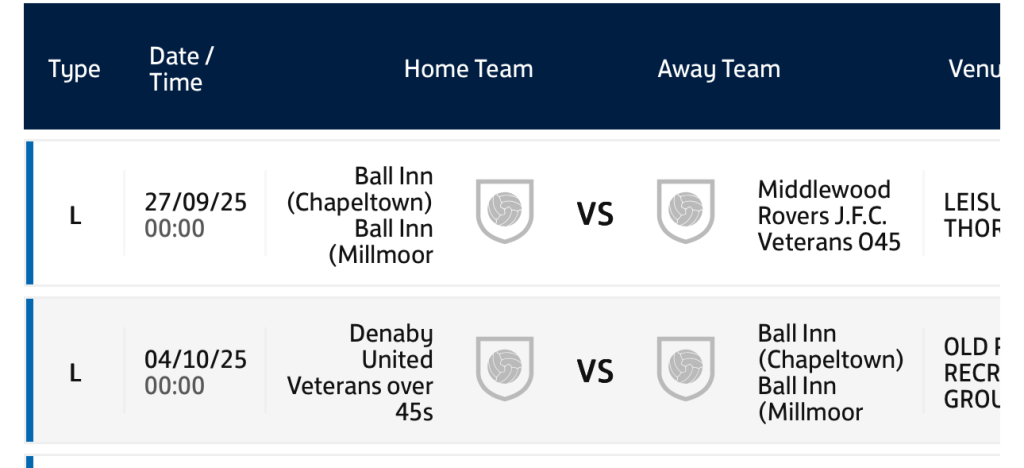Select the Away Team column header
The width and height of the screenshot is (1024, 468).
tap(718, 69)
